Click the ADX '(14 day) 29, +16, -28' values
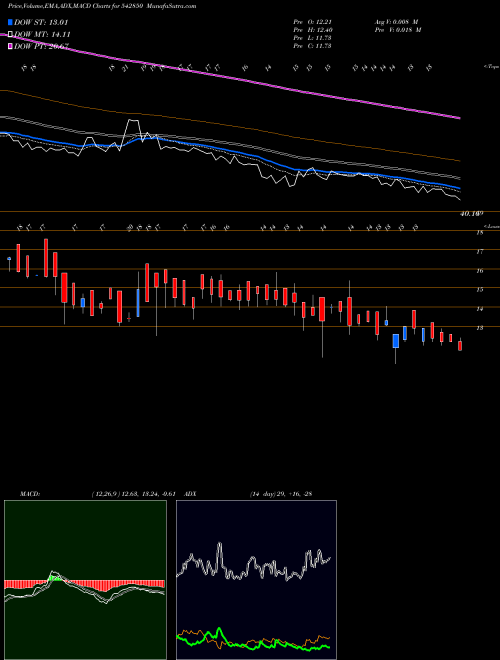 (x=281, y=494)
